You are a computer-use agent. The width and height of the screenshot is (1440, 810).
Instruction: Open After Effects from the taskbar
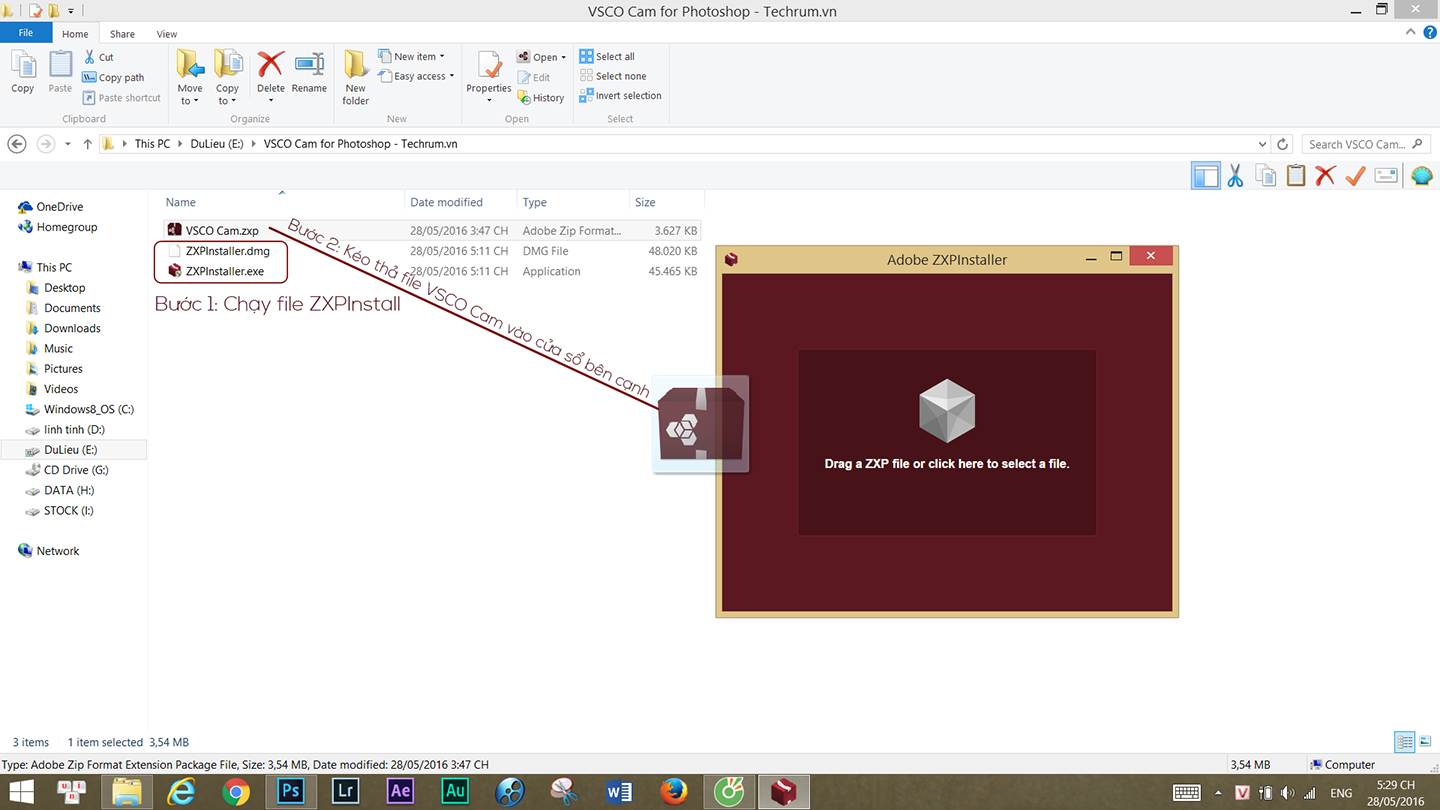pyautogui.click(x=400, y=792)
